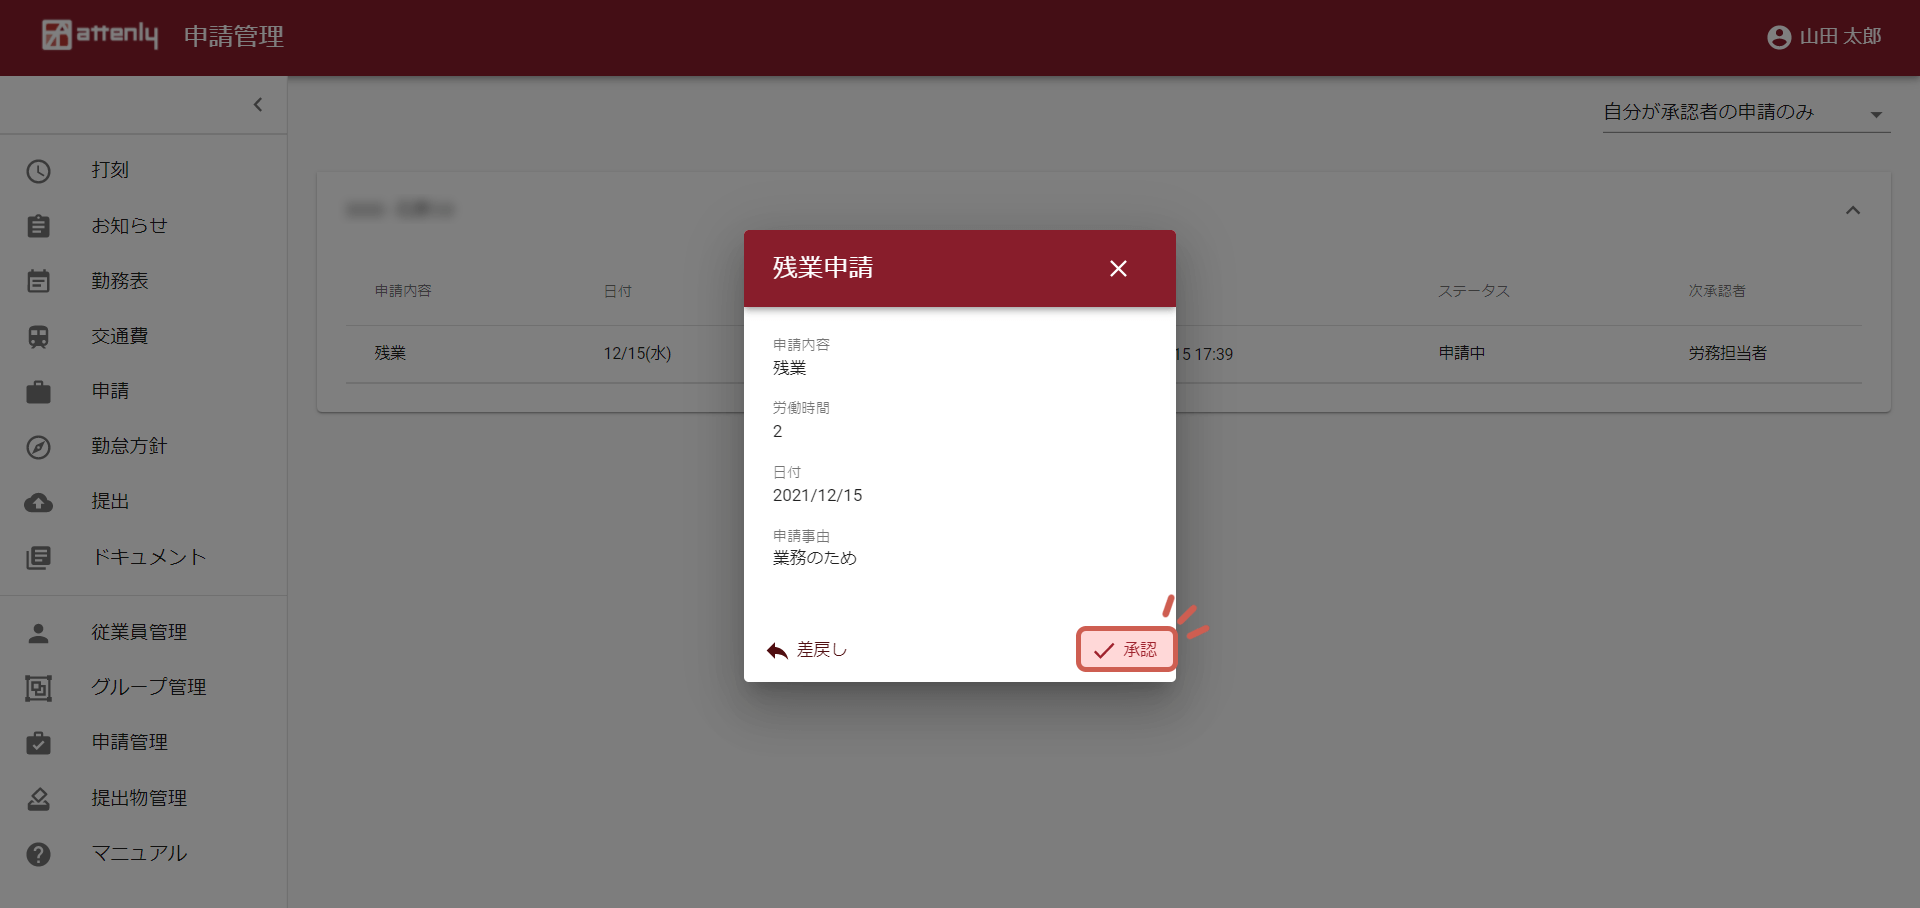Click the train icon for 交通費
Screen dimensions: 1920x908
38,337
